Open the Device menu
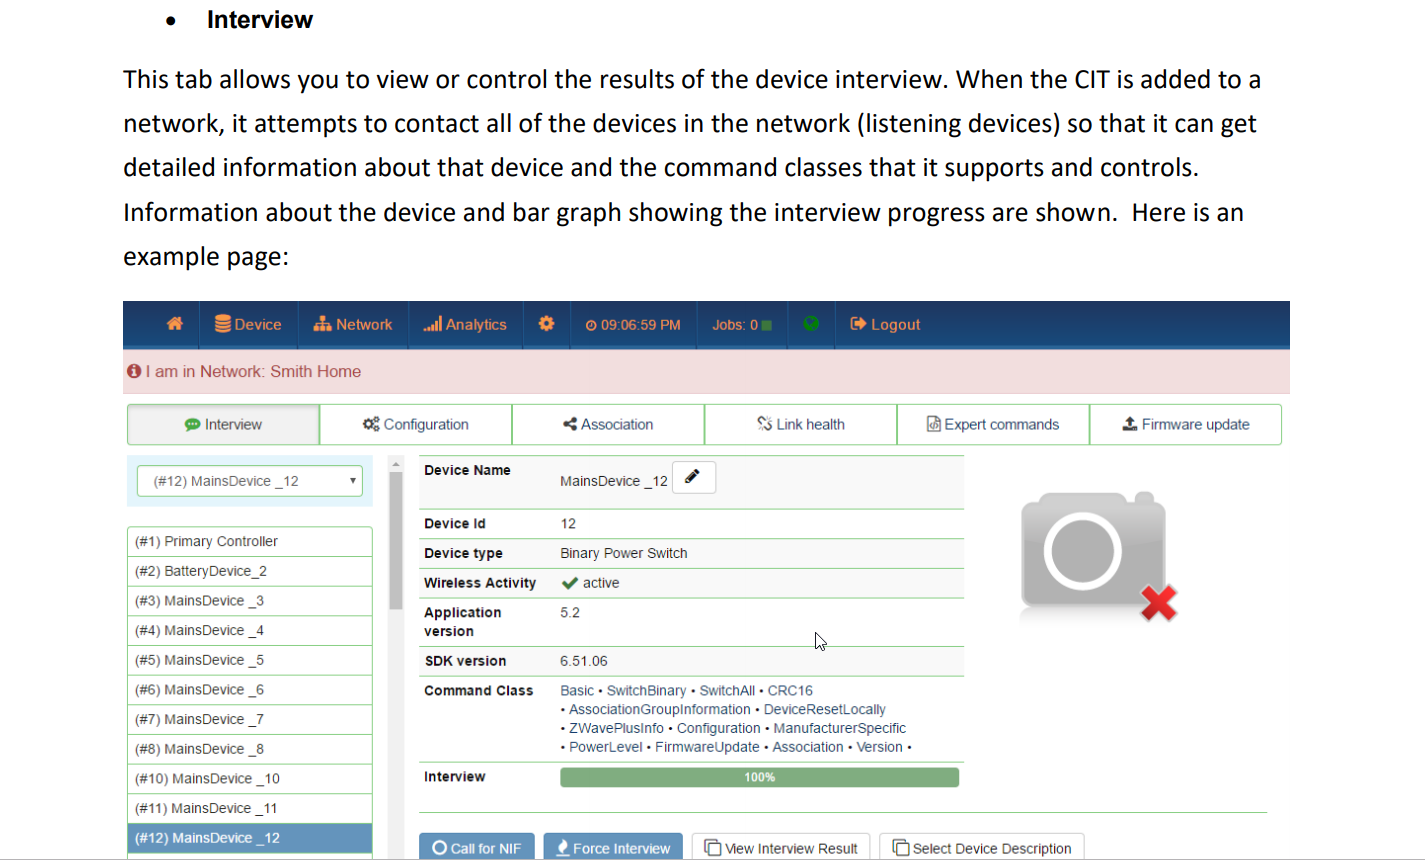This screenshot has width=1425, height=860. [248, 324]
